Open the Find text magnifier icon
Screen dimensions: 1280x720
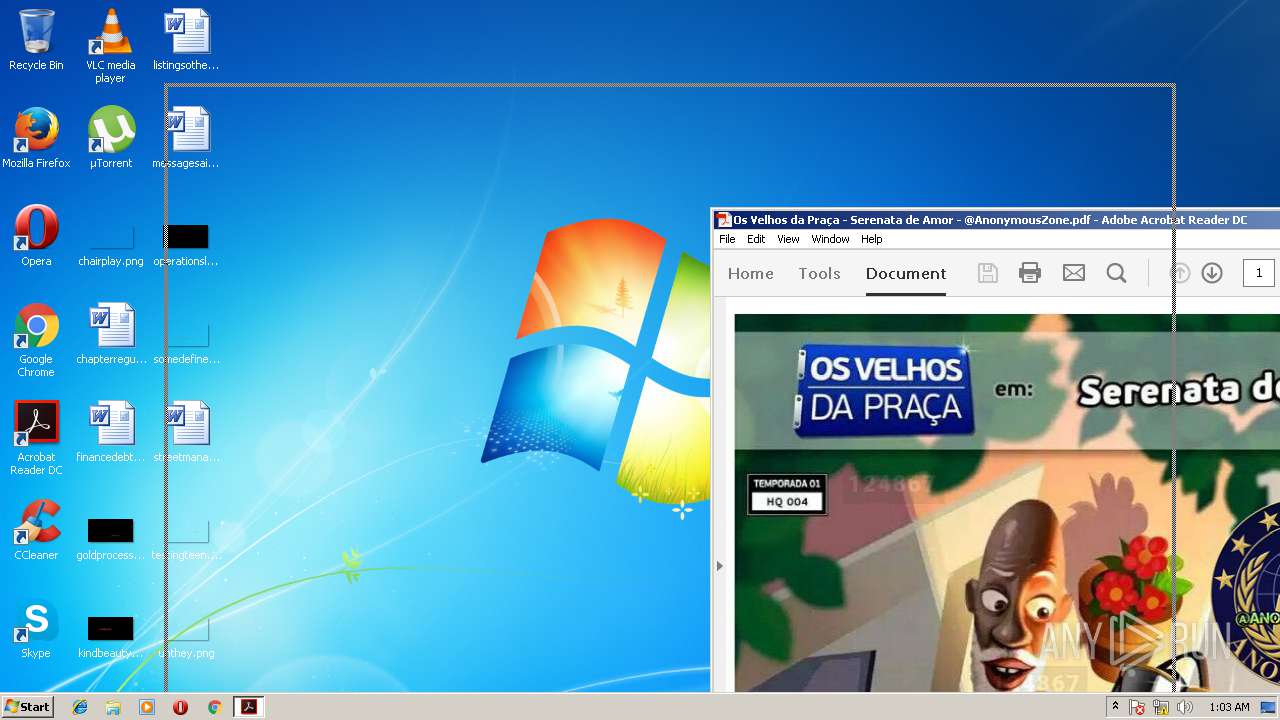(1117, 273)
